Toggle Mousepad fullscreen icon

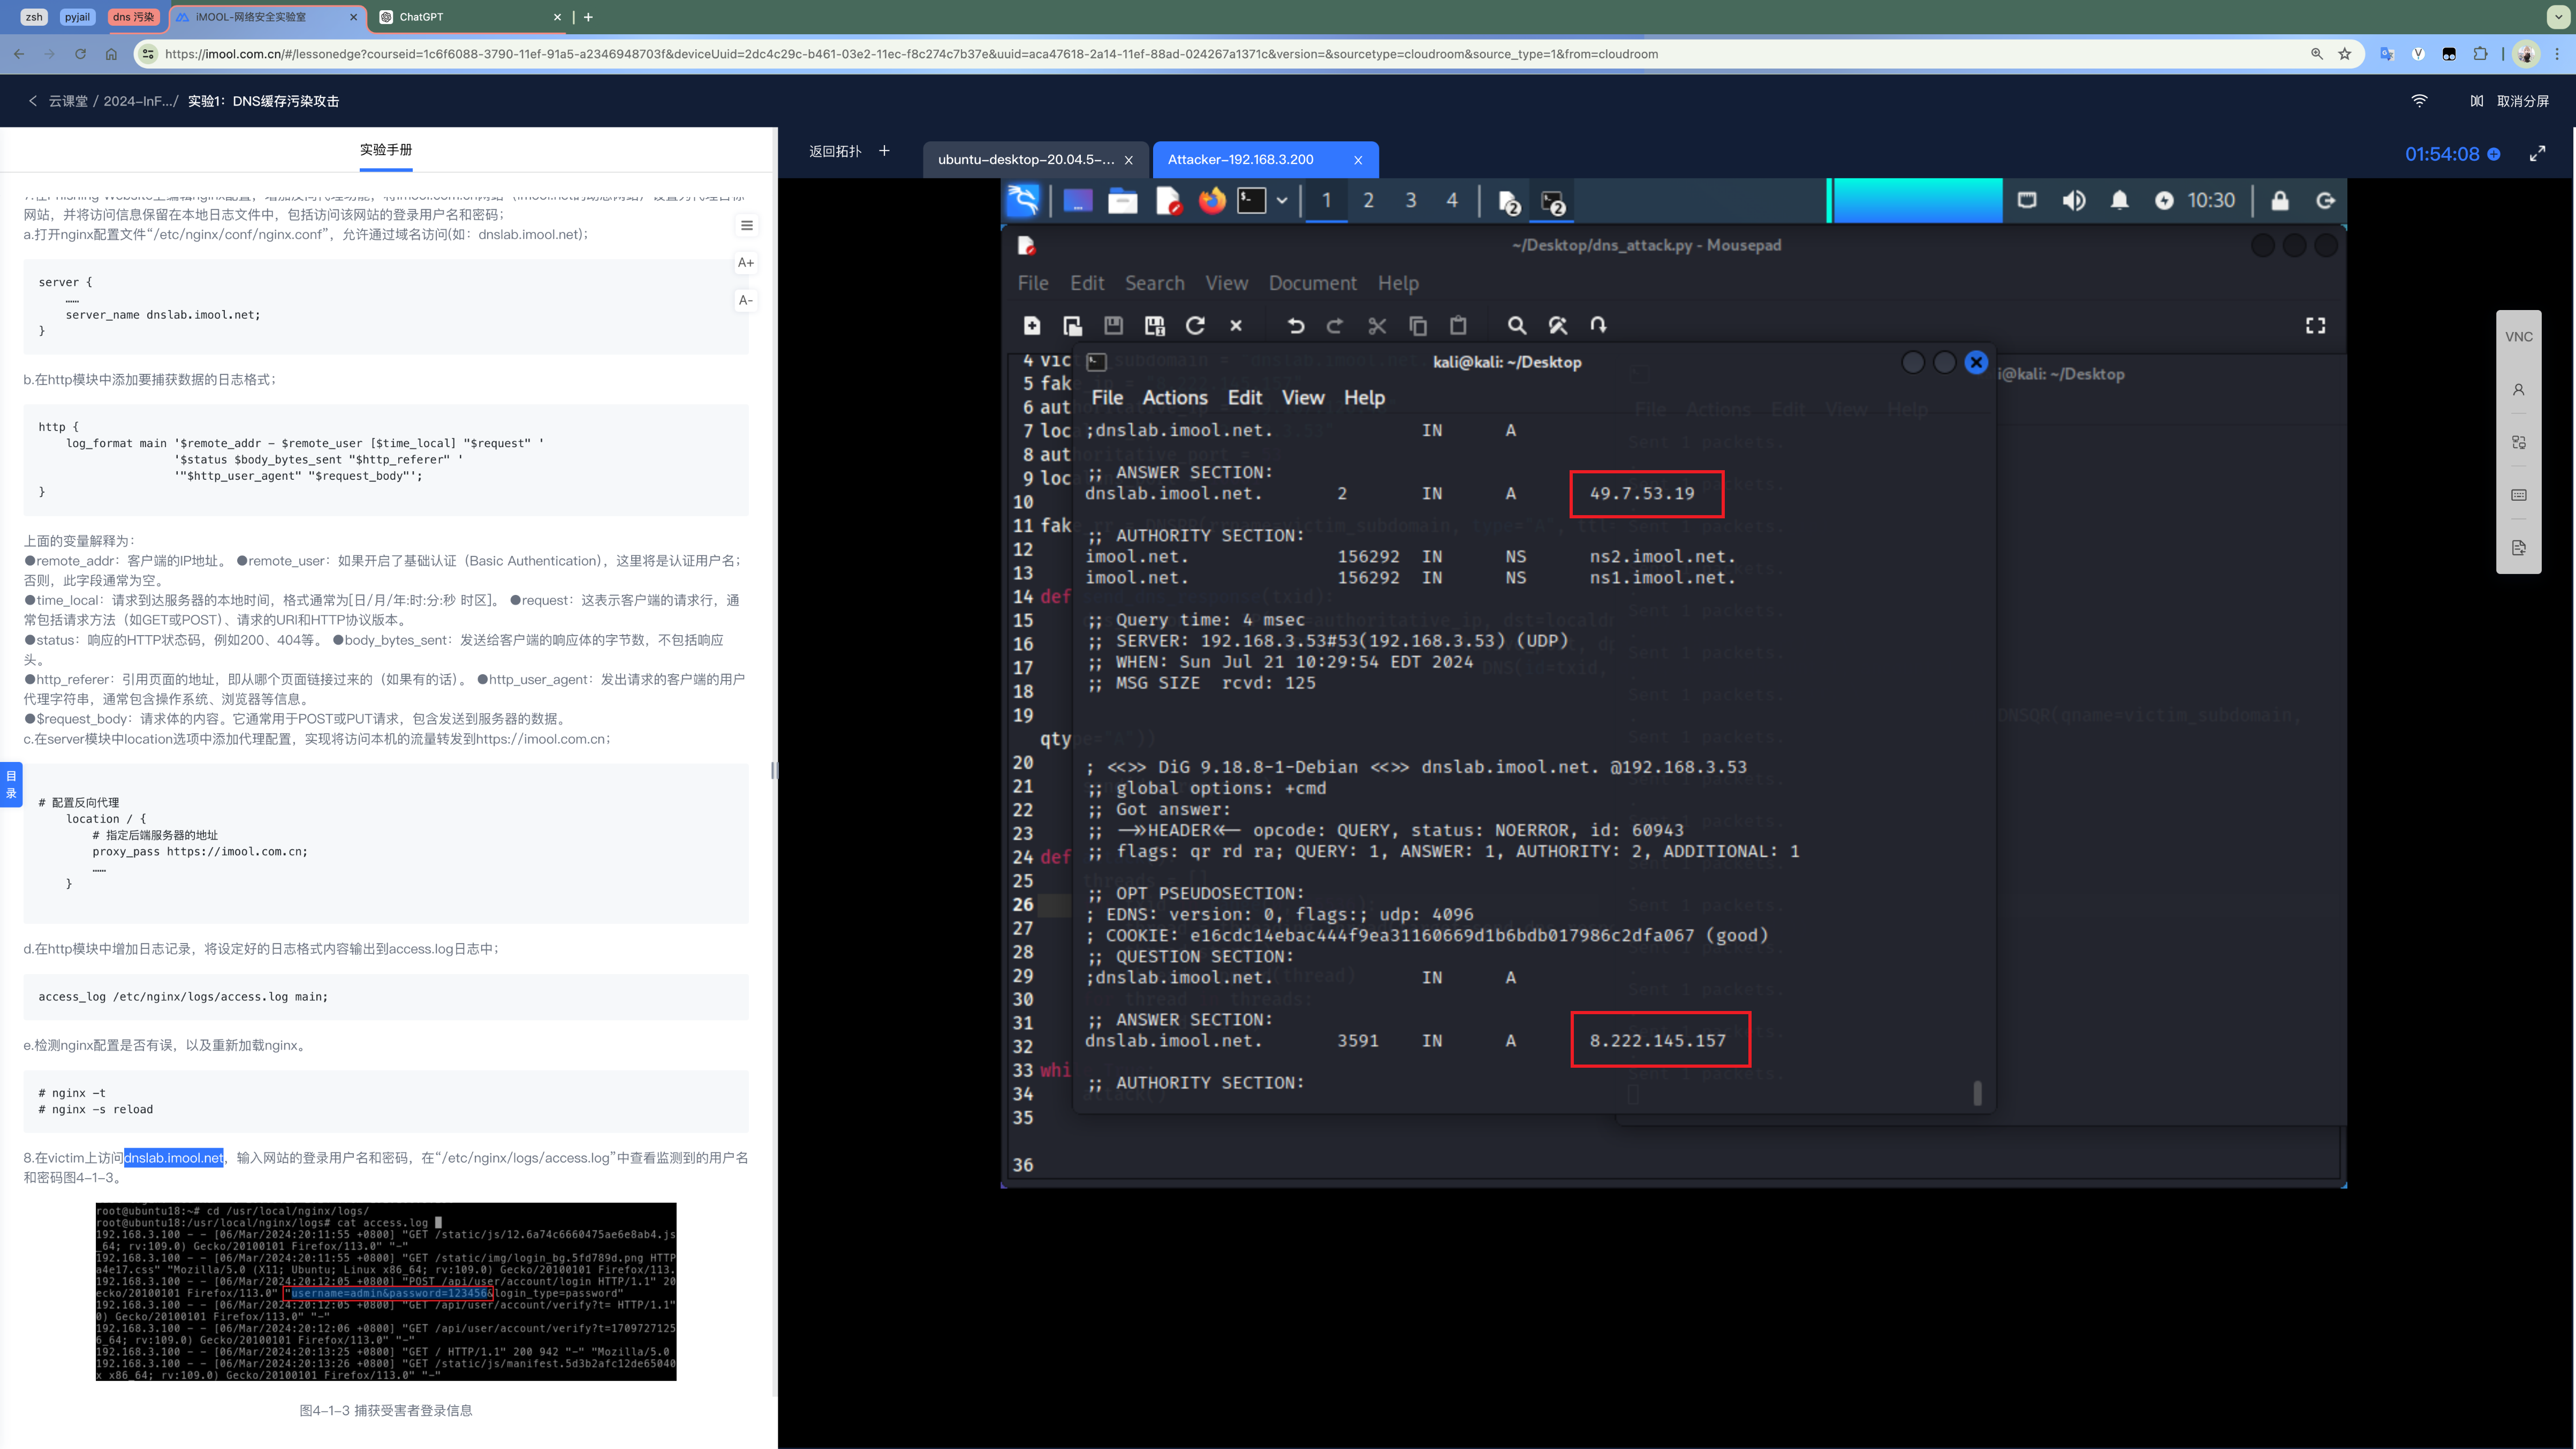[x=2315, y=326]
